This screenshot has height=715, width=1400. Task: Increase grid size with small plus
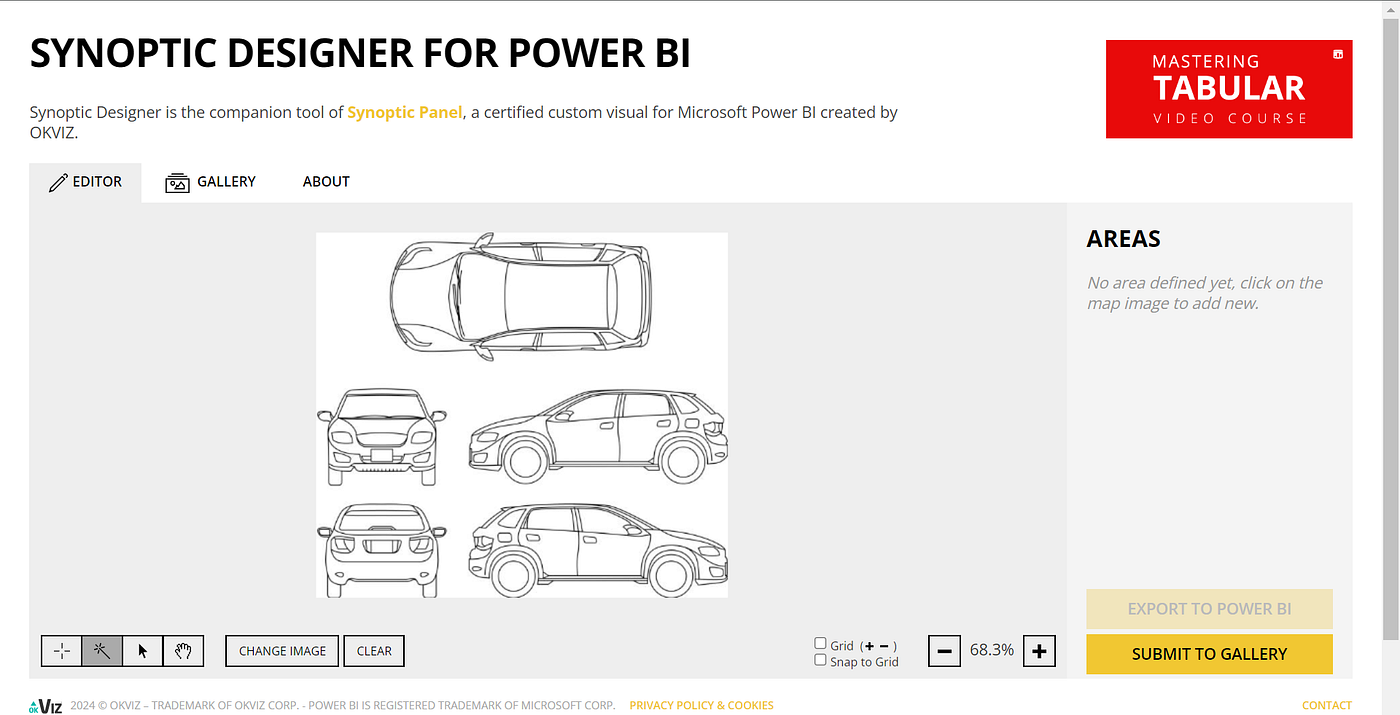(x=869, y=646)
